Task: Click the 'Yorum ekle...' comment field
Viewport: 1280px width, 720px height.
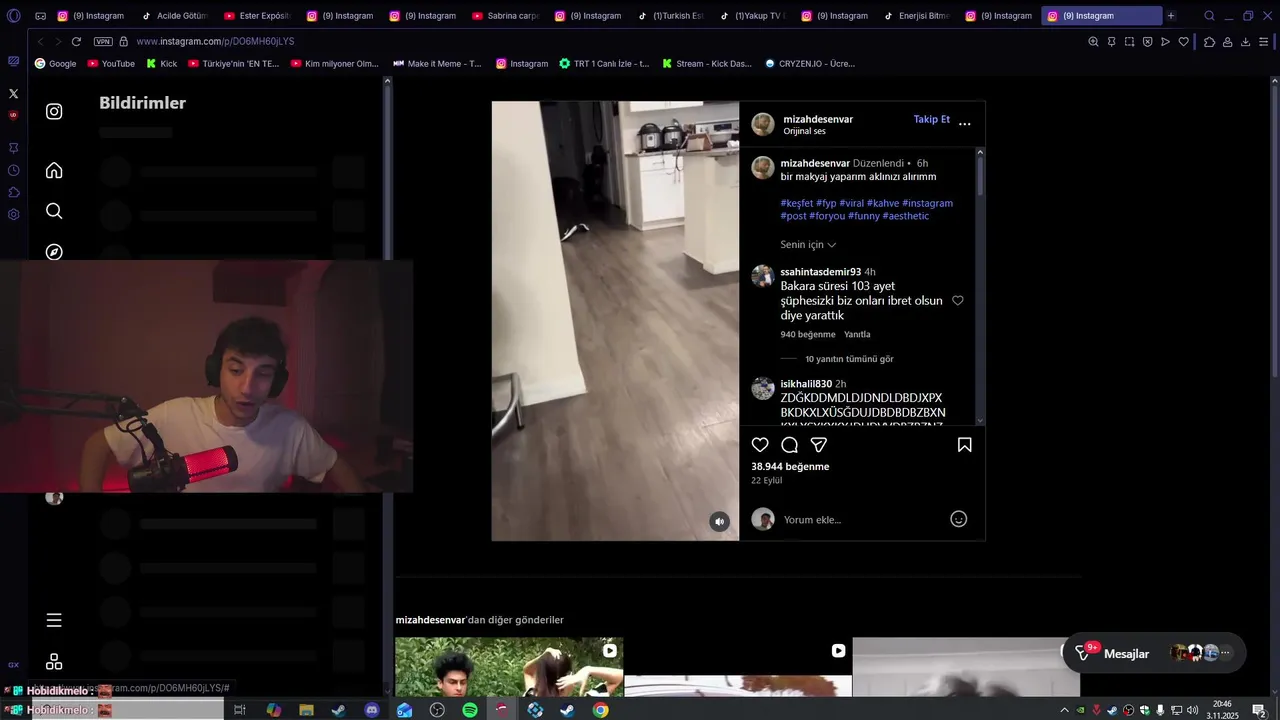Action: point(860,519)
